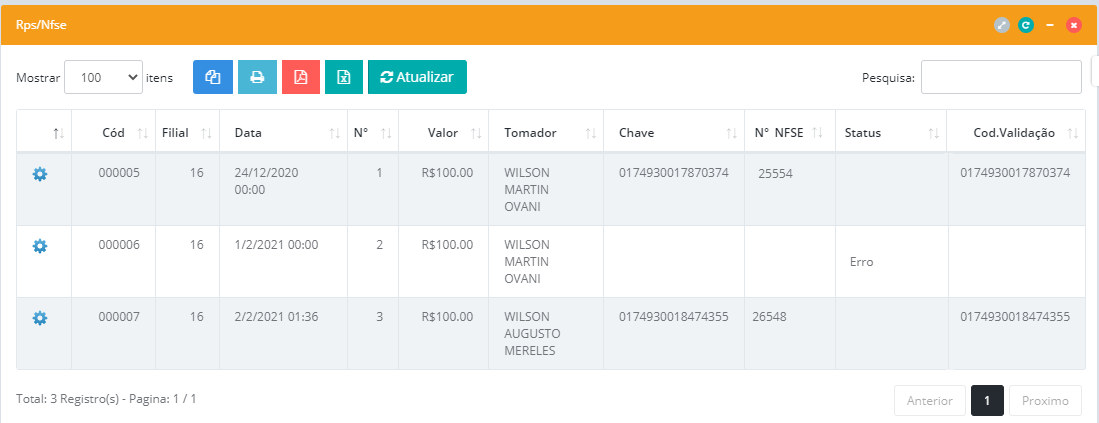This screenshot has height=423, width=1099.
Task: Expand the Rps/Nfse panel to fullscreen
Action: click(1002, 25)
